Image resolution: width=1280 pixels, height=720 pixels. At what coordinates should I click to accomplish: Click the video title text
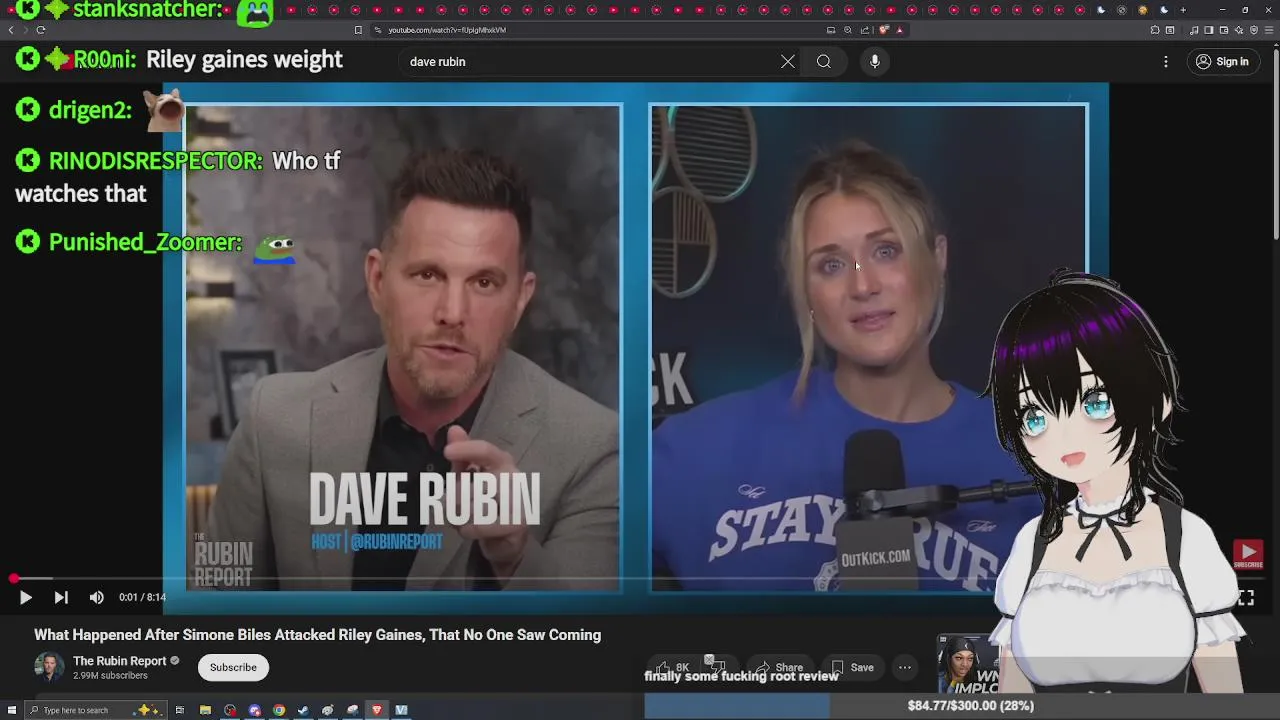(317, 635)
